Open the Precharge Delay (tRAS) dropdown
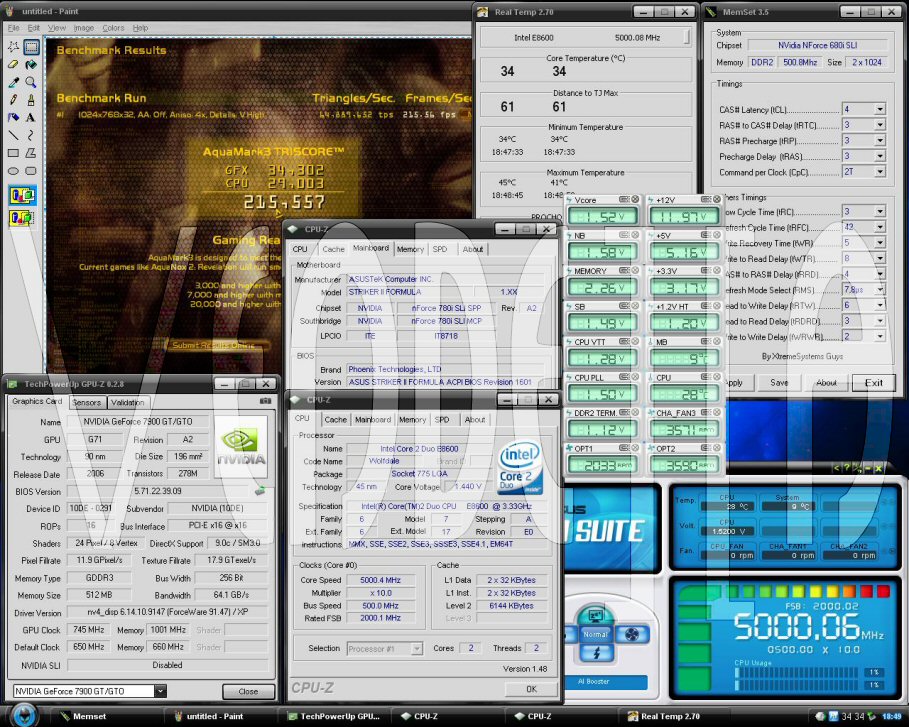 880,156
